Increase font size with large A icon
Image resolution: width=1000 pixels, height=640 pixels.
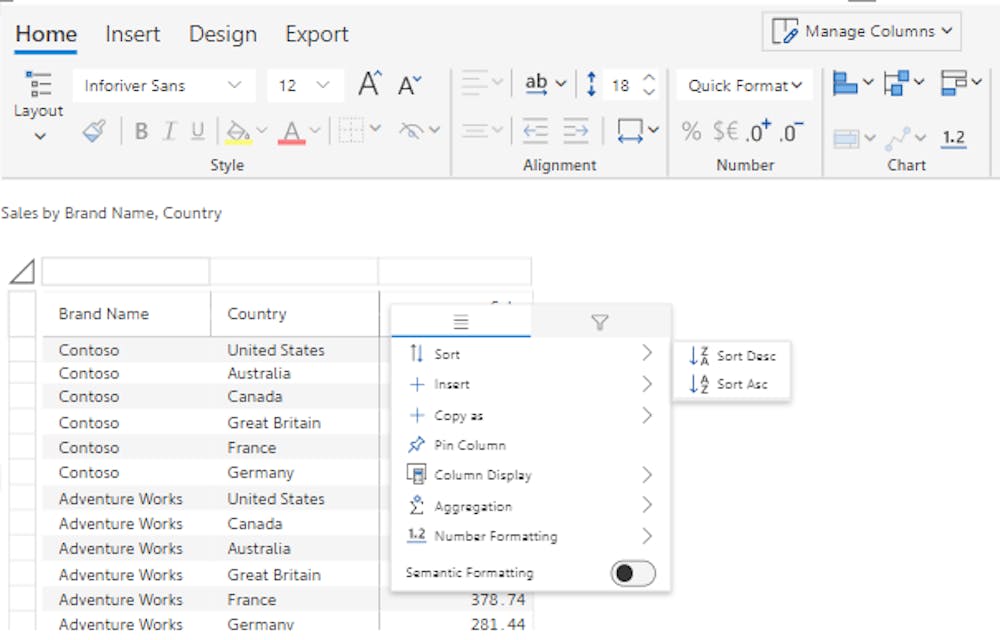[x=369, y=84]
